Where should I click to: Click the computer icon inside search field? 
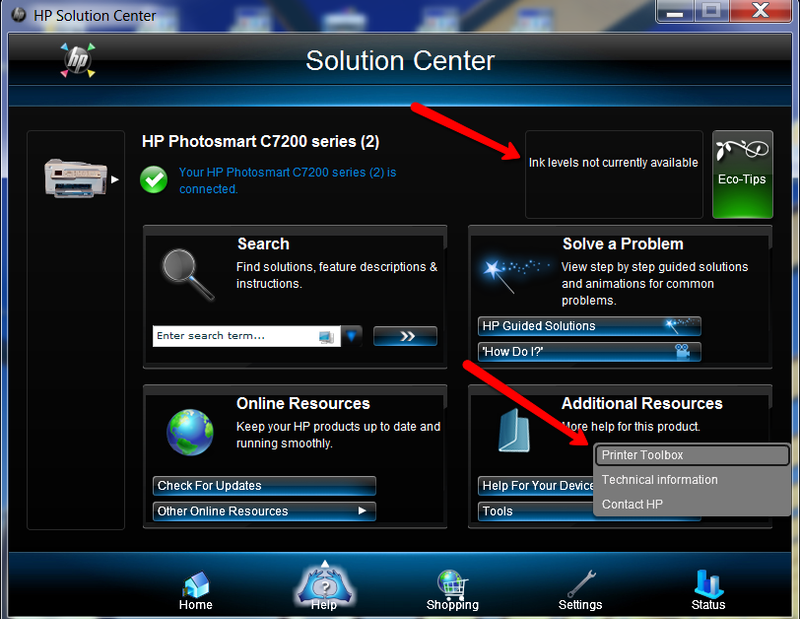(x=326, y=337)
